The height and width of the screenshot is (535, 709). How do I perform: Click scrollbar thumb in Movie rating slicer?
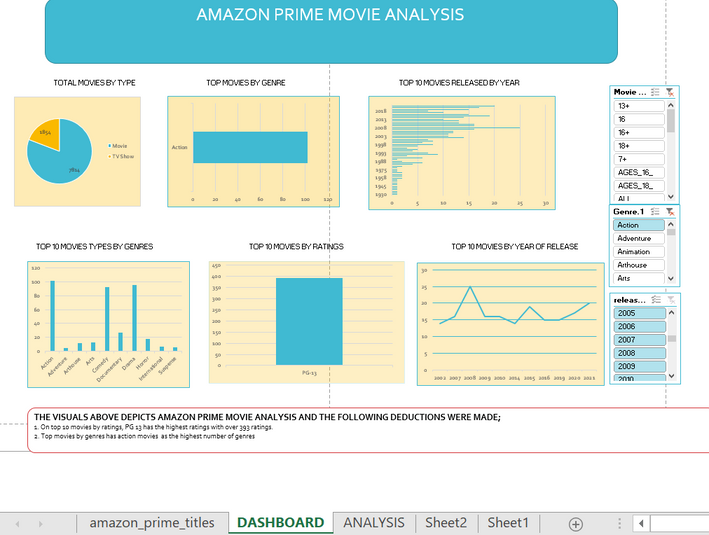(x=671, y=121)
